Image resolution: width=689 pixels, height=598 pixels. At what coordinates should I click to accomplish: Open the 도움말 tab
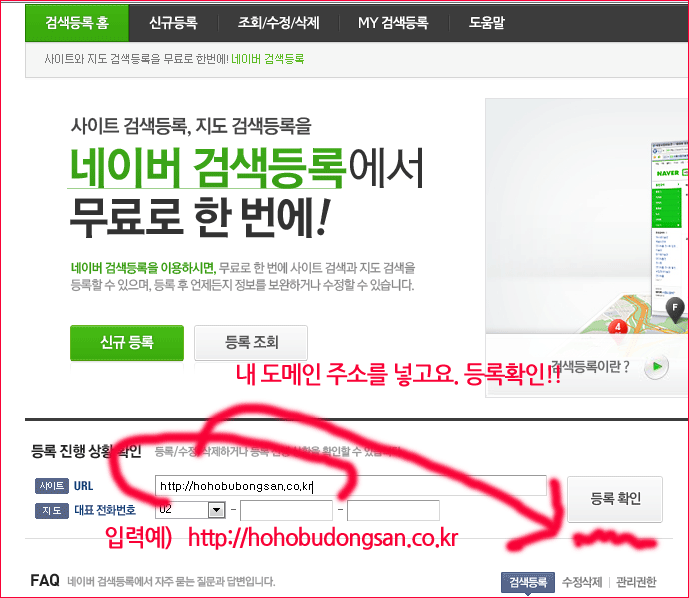click(x=486, y=23)
